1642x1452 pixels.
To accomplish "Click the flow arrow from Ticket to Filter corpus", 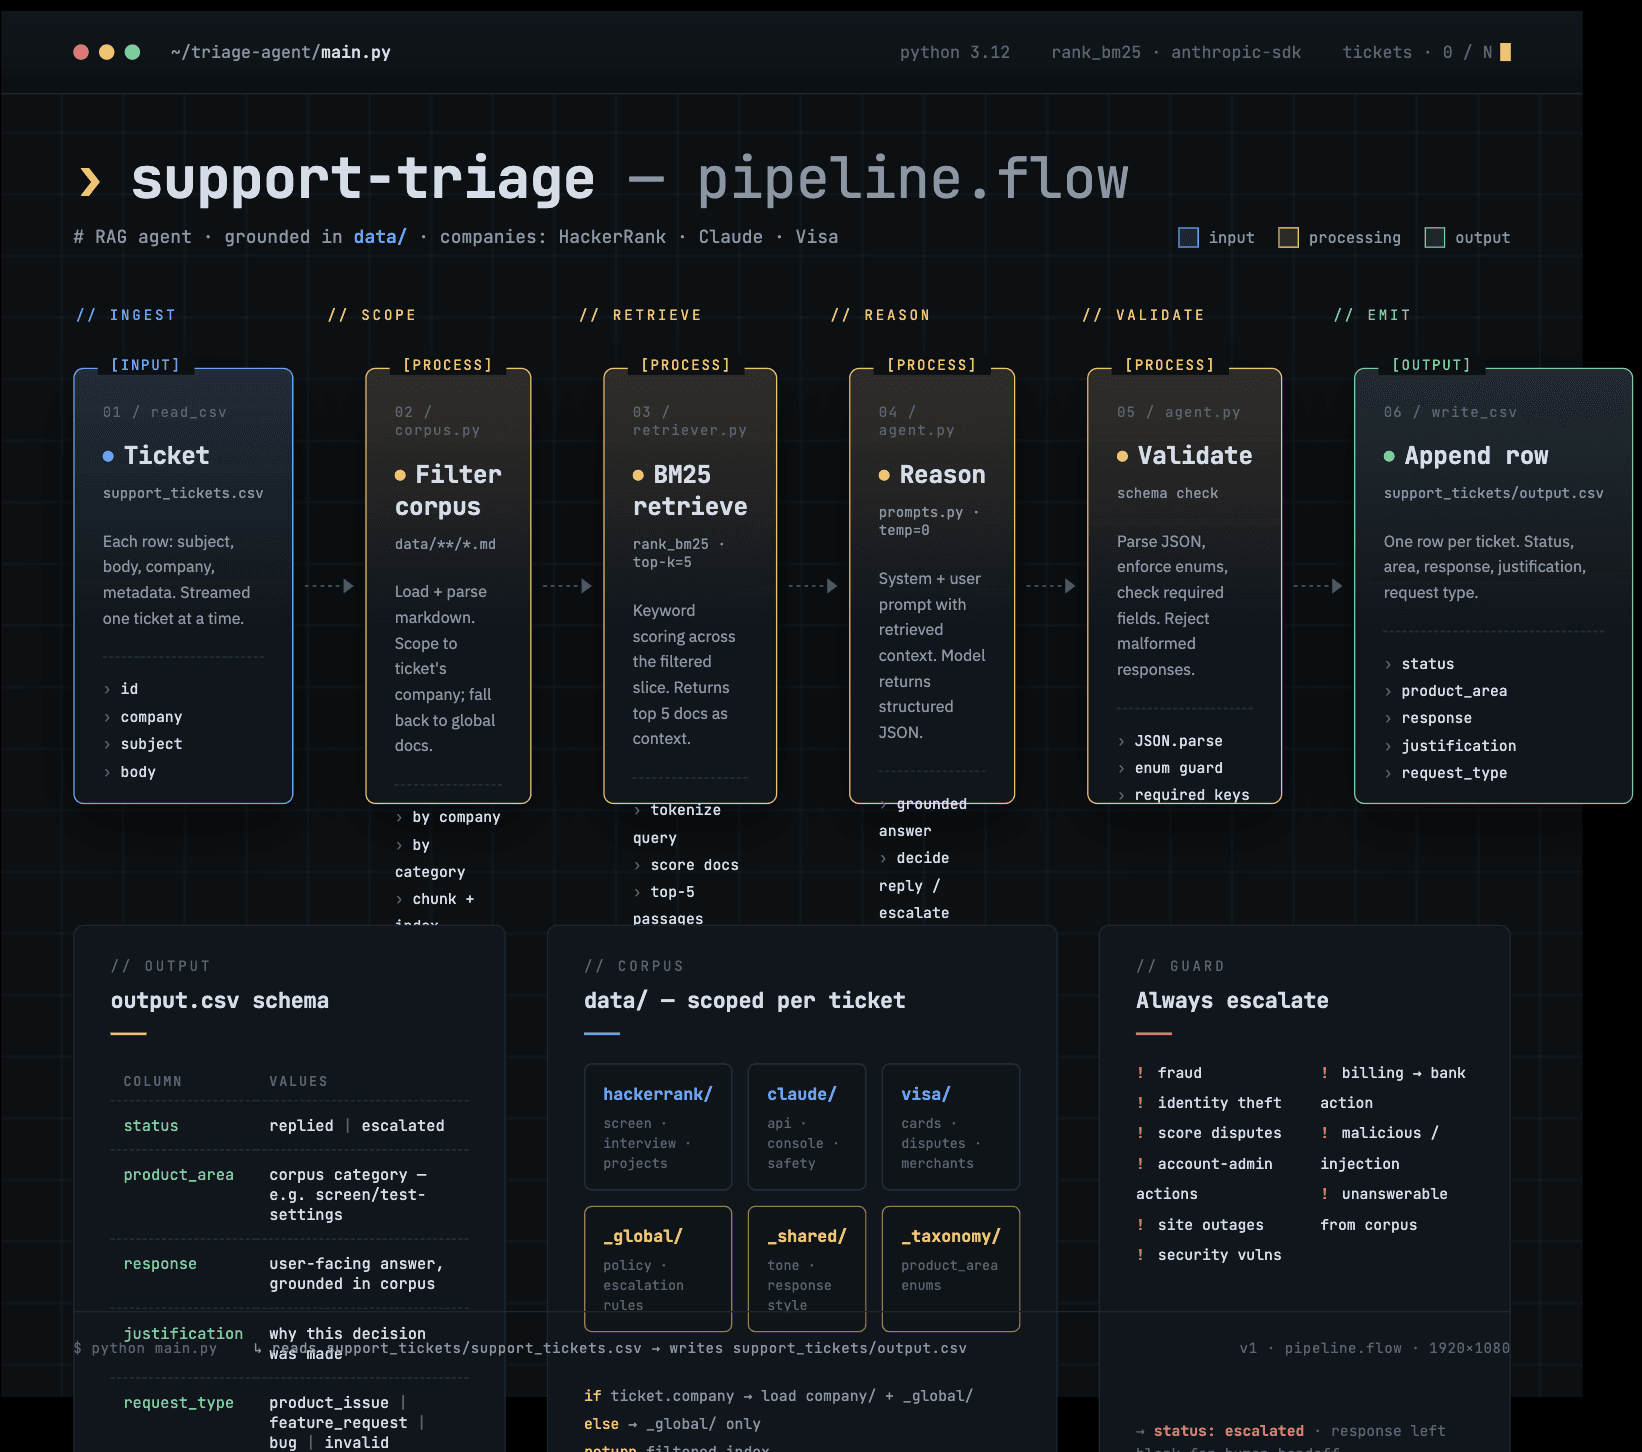I will (329, 586).
